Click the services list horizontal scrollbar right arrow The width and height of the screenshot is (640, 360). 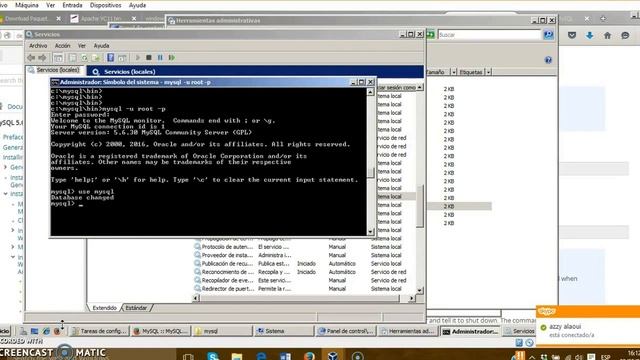tap(411, 298)
